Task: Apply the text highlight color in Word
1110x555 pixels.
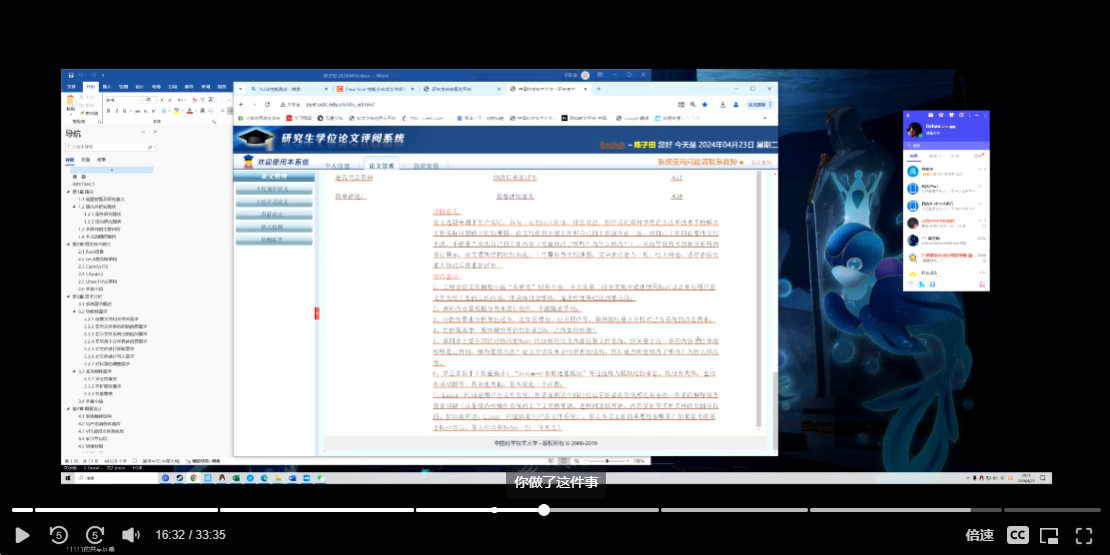Action: click(178, 111)
